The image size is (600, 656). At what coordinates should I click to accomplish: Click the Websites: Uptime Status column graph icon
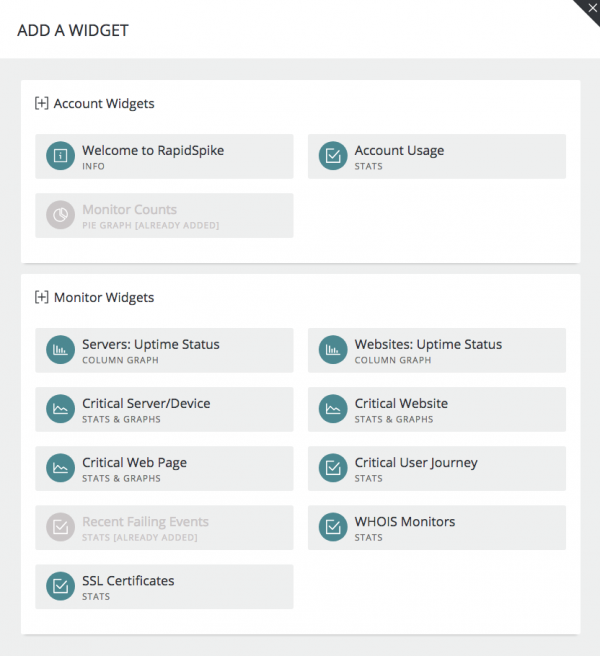(x=333, y=350)
